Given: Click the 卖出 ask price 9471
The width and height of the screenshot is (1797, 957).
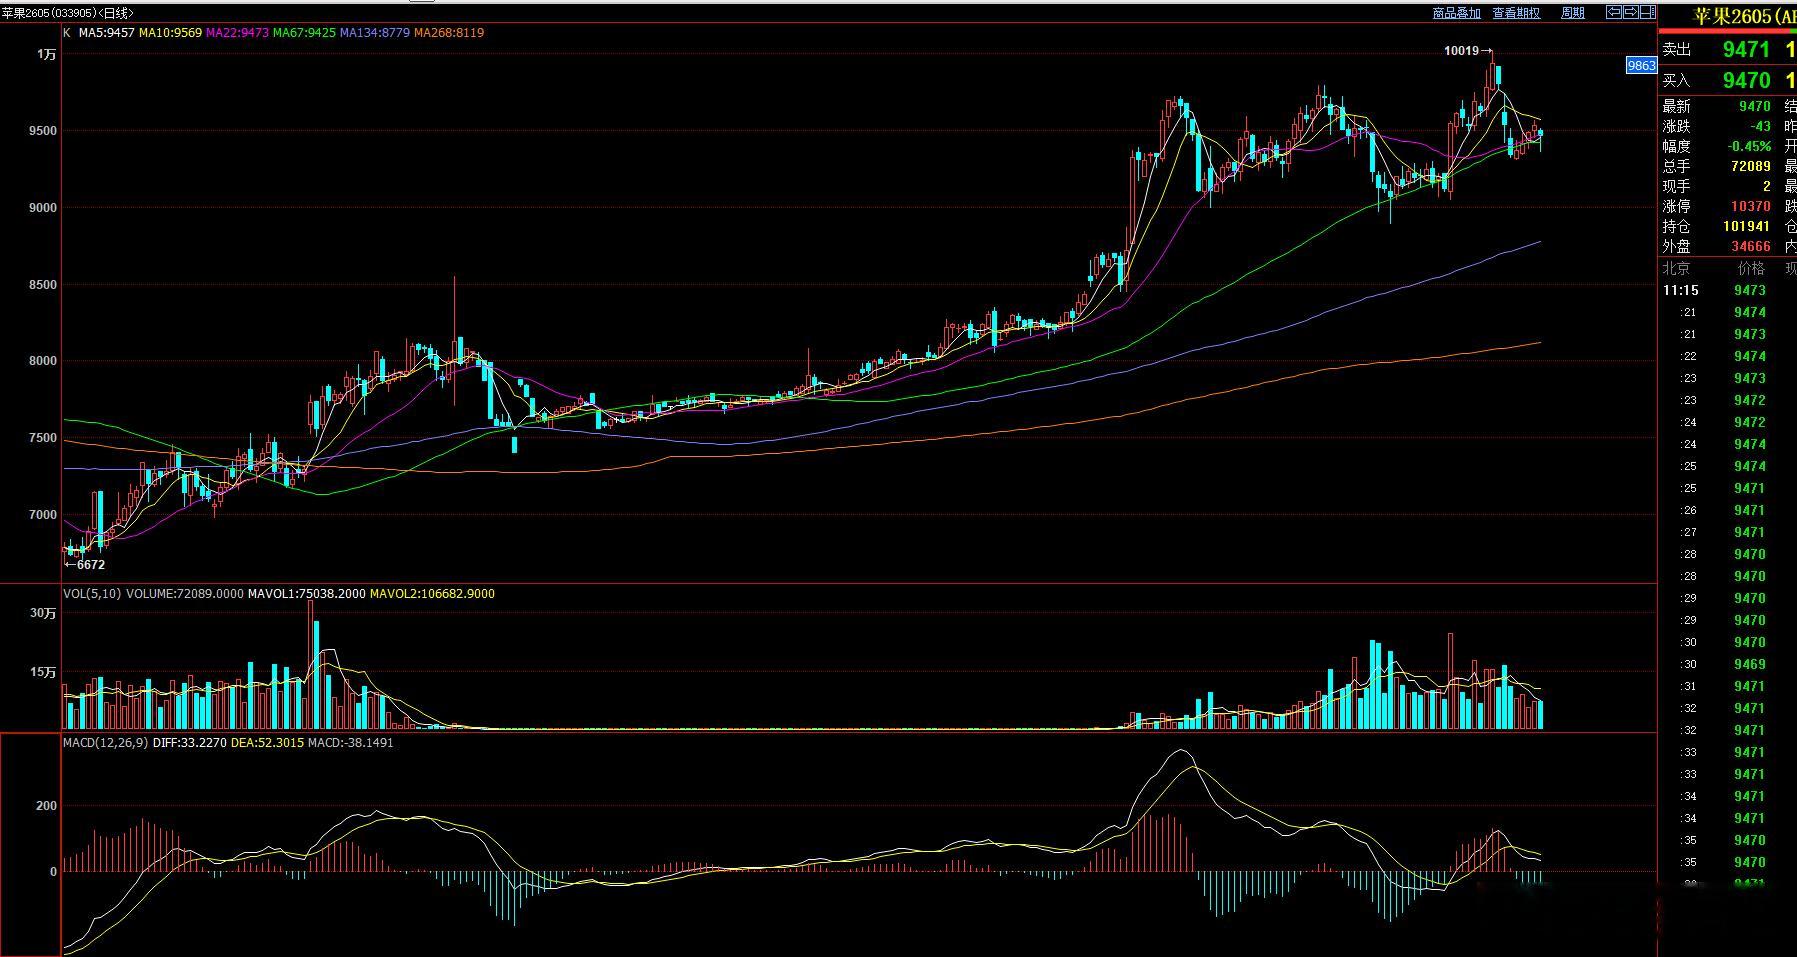Looking at the screenshot, I should (x=1746, y=49).
